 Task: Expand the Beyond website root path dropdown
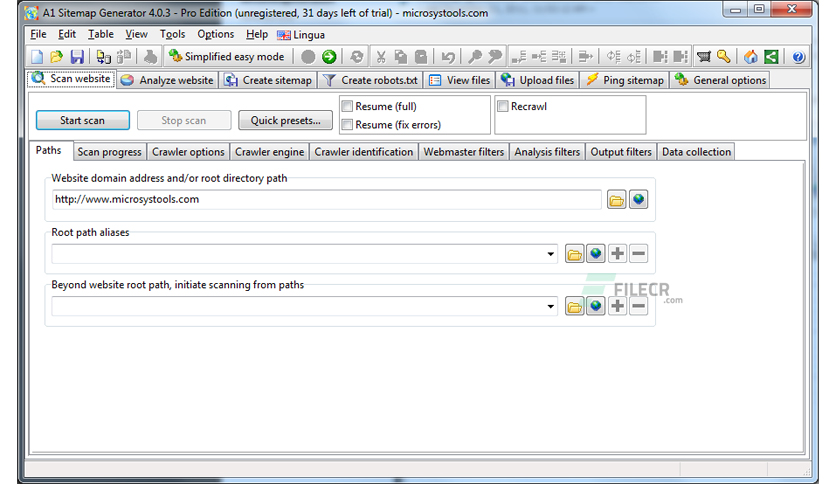[x=551, y=307]
